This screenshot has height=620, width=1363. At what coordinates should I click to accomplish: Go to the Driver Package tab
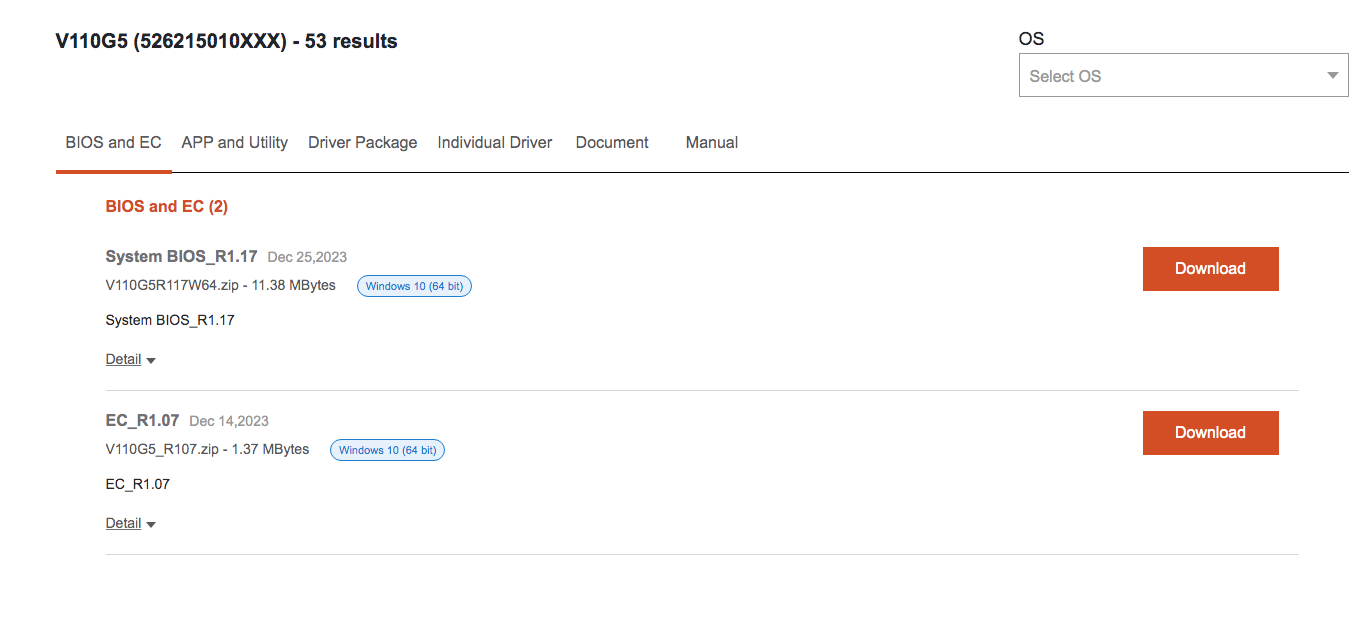[362, 143]
